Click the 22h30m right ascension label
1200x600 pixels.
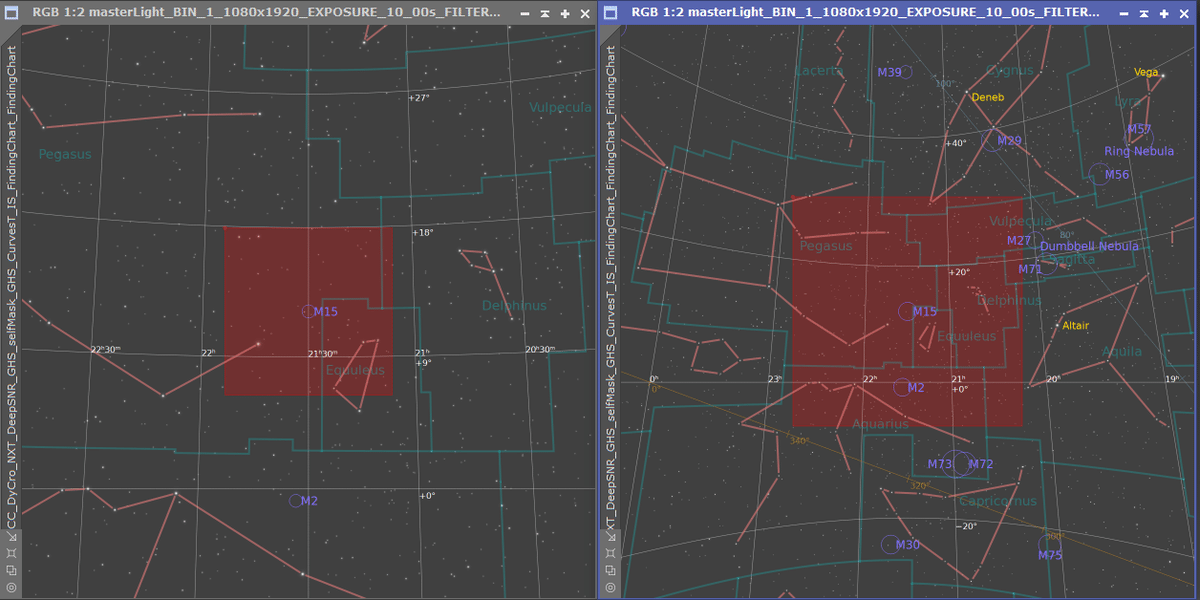[106, 350]
